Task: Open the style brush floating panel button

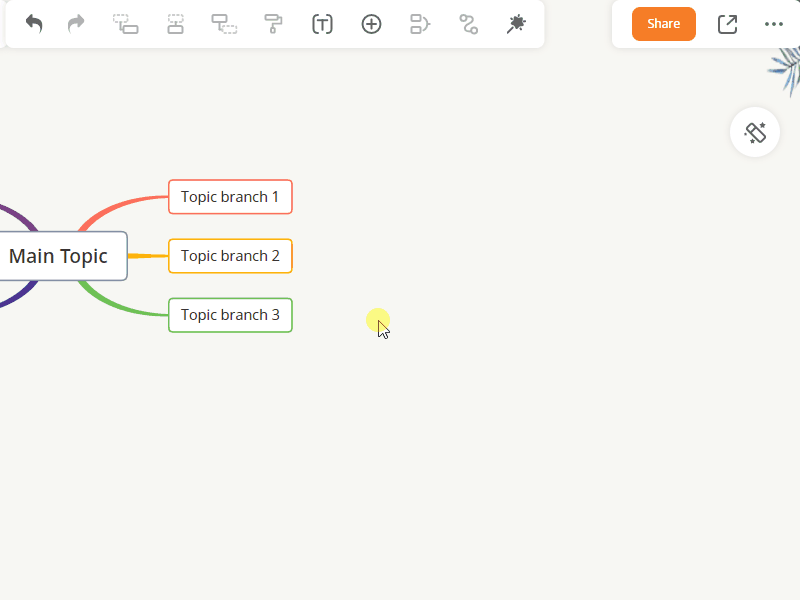Action: [755, 132]
